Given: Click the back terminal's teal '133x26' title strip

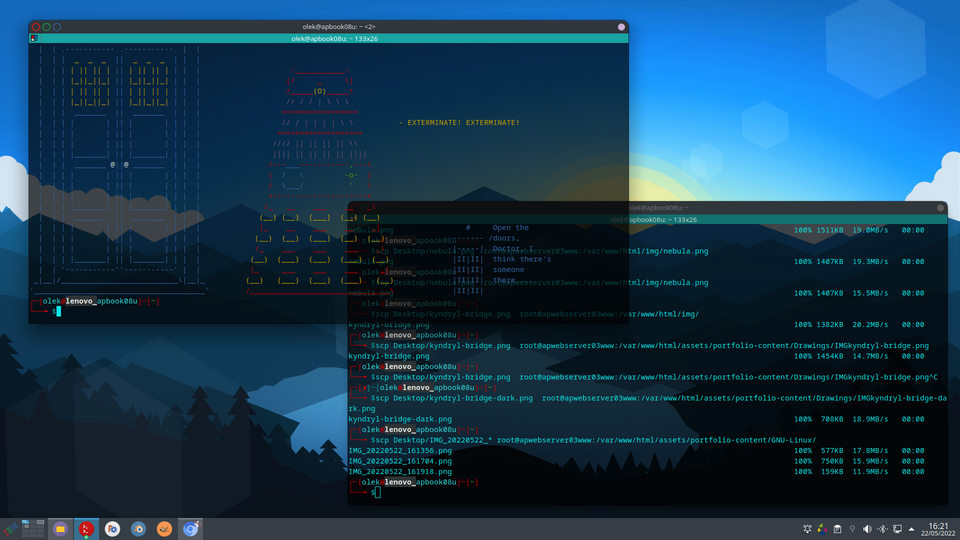Looking at the screenshot, I should pos(647,219).
